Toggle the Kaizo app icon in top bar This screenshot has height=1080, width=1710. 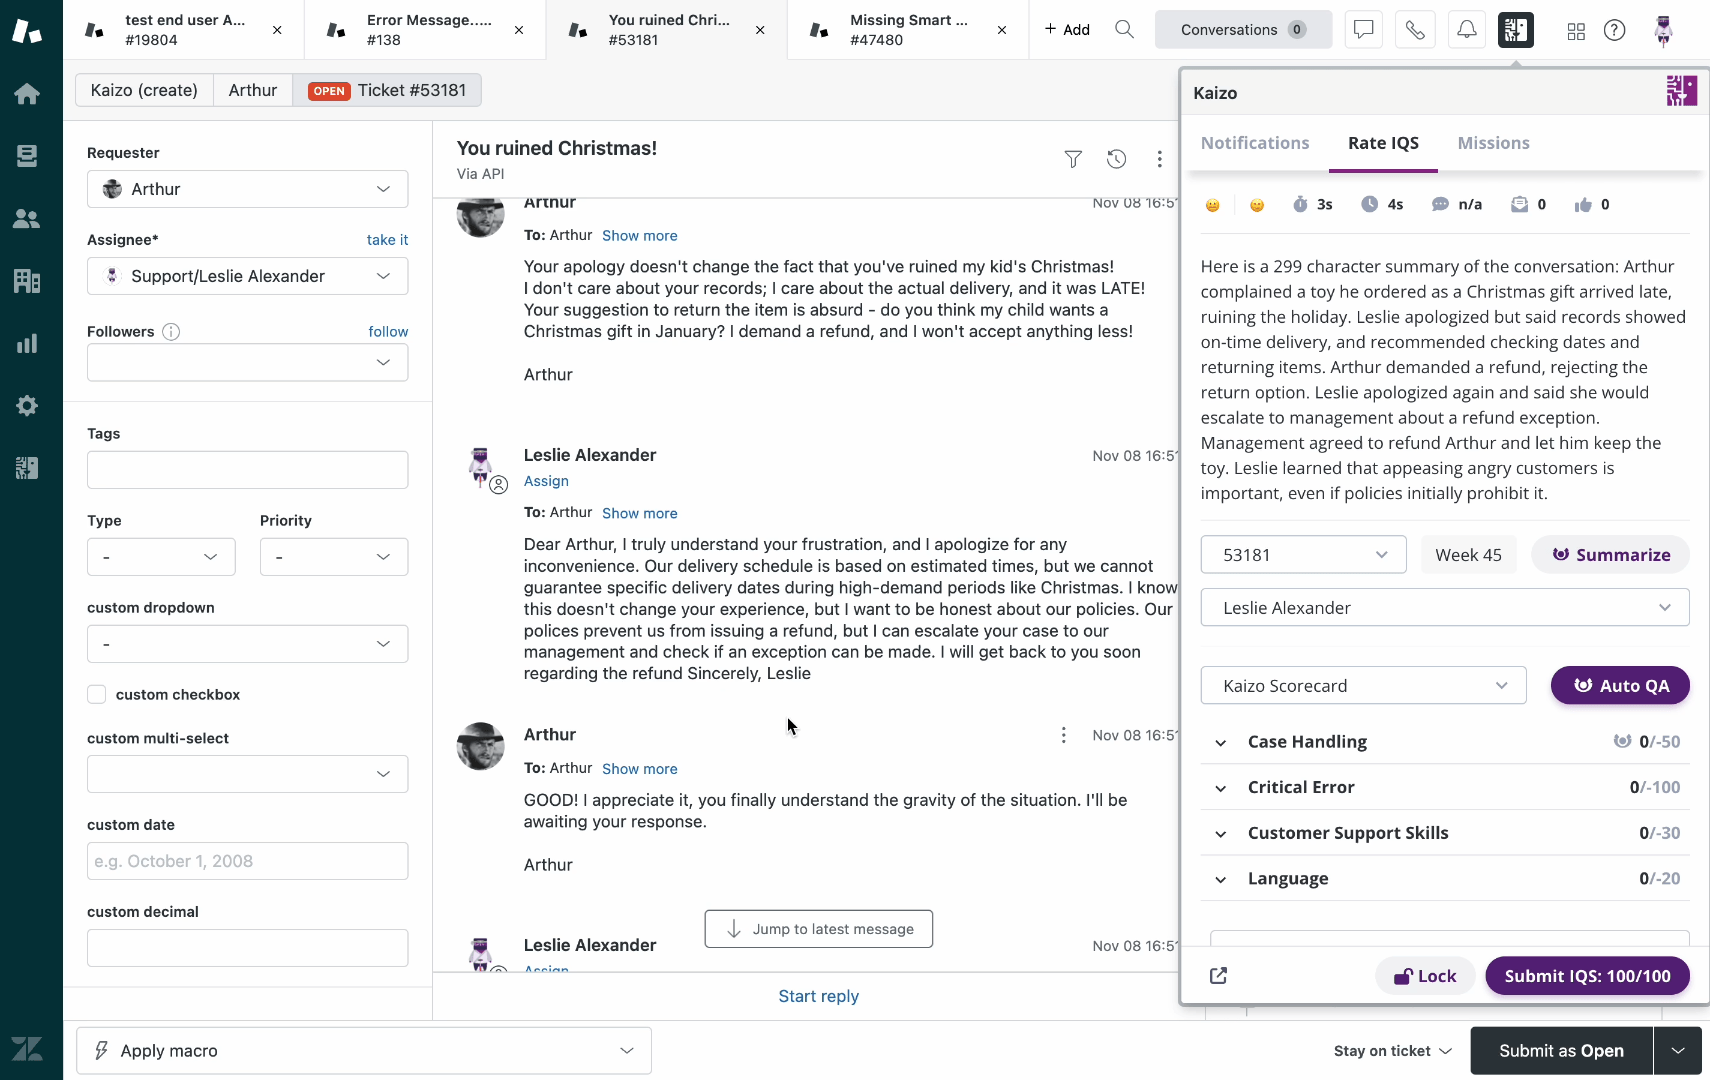[1516, 30]
